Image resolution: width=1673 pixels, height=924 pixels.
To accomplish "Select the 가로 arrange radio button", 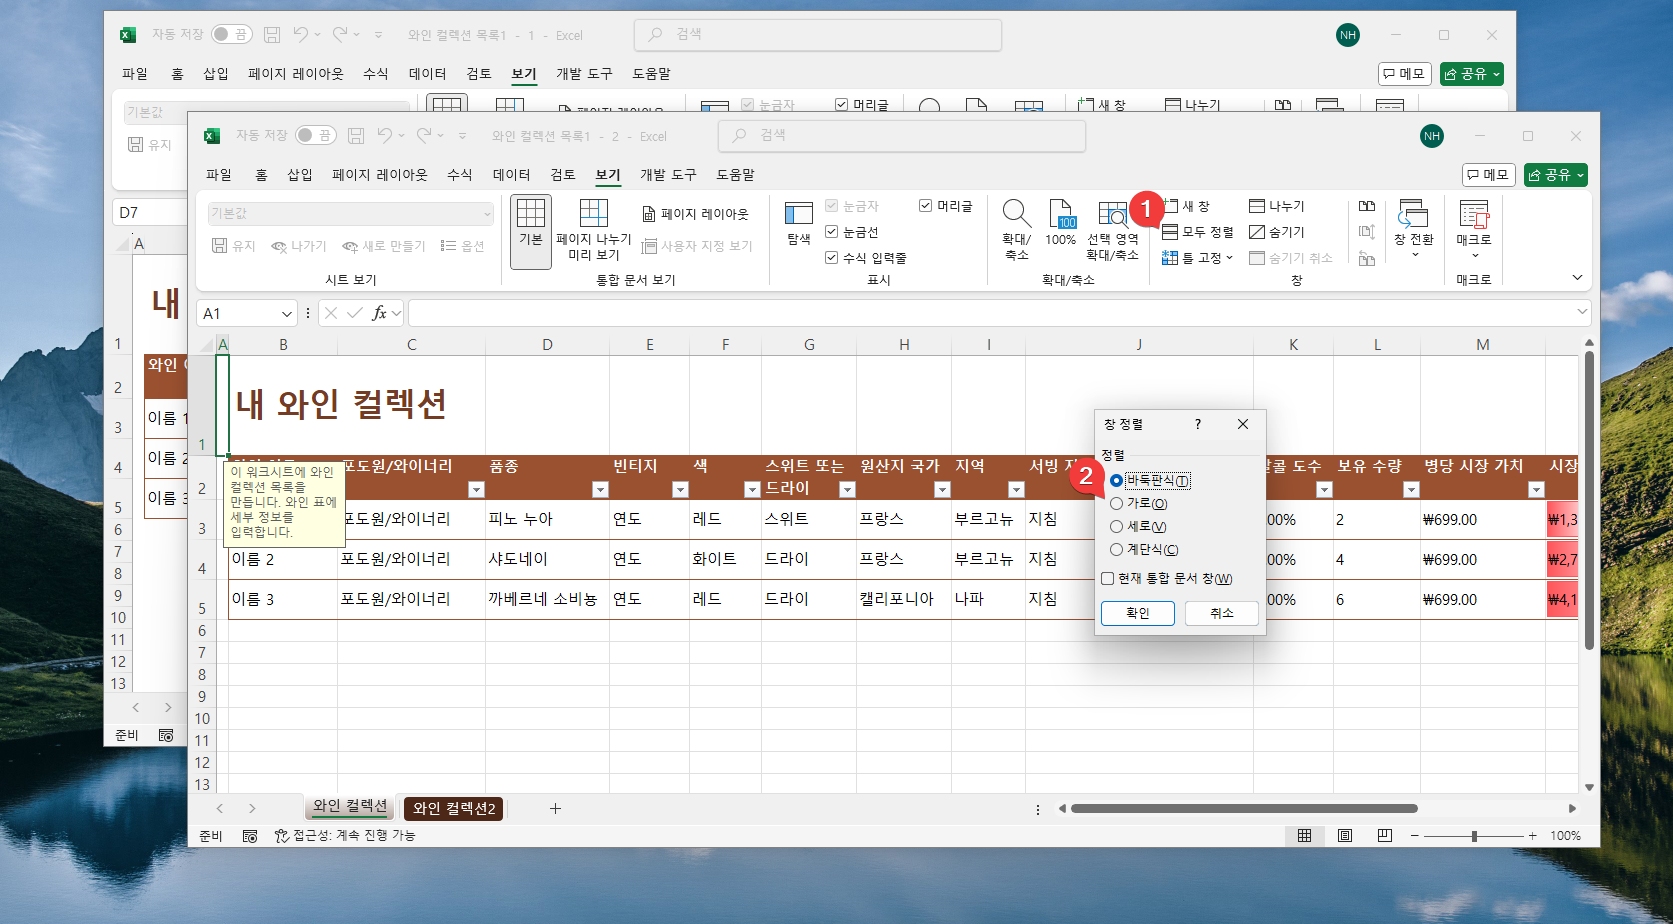I will tap(1117, 503).
